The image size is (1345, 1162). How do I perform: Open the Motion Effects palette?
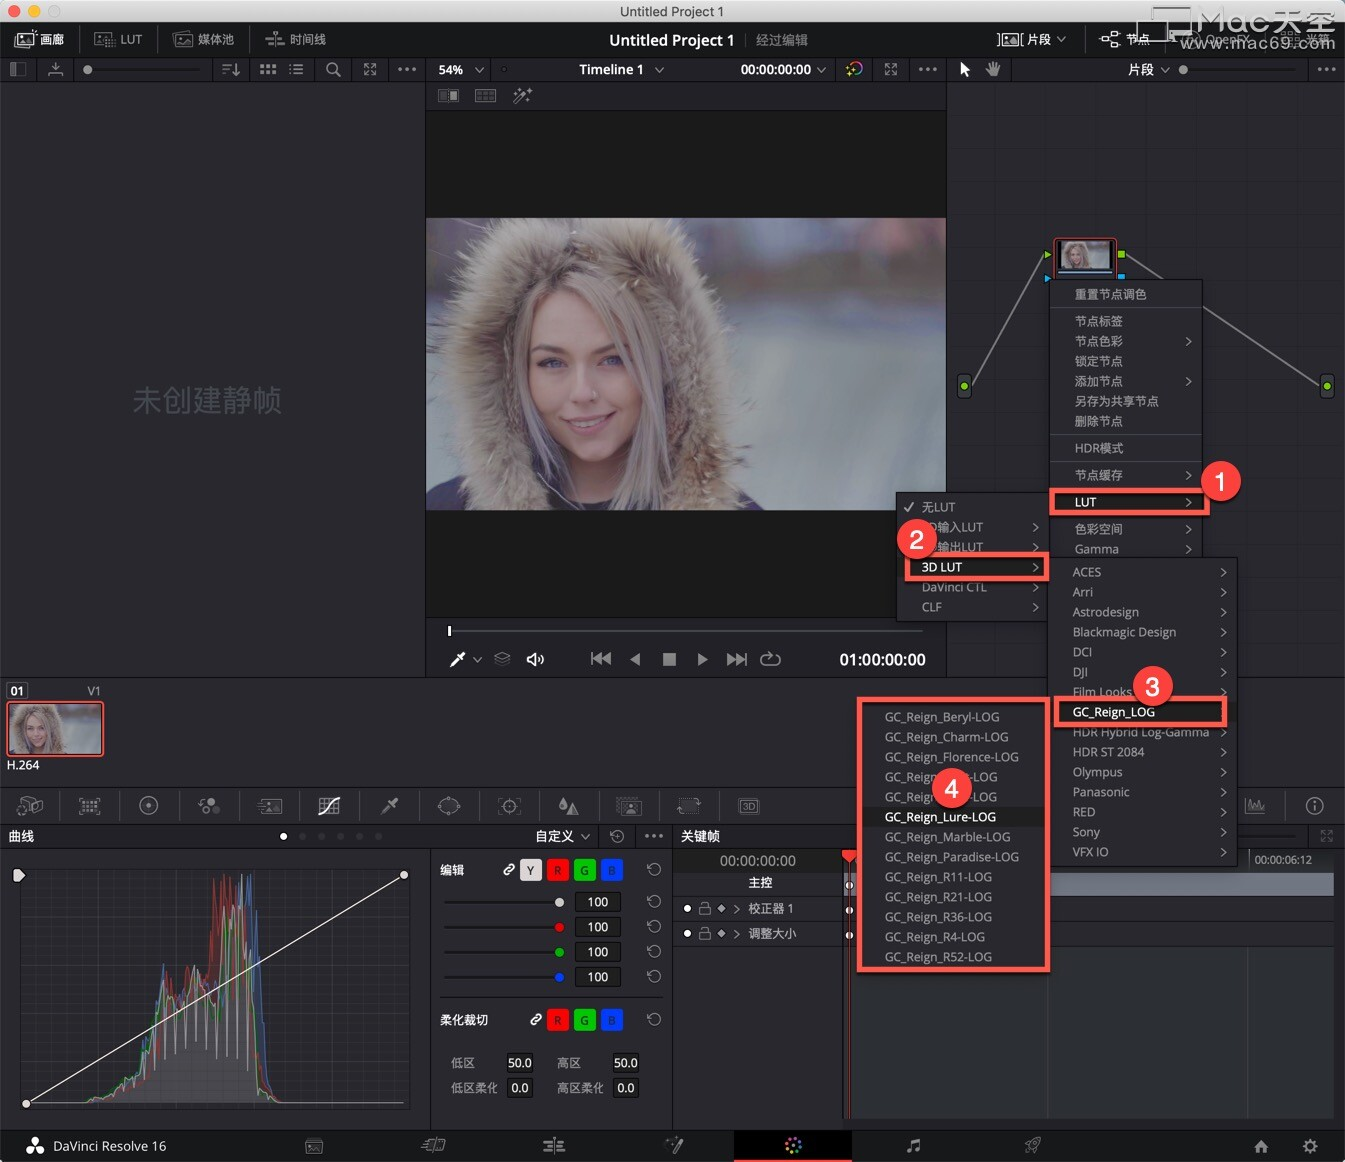tap(270, 806)
